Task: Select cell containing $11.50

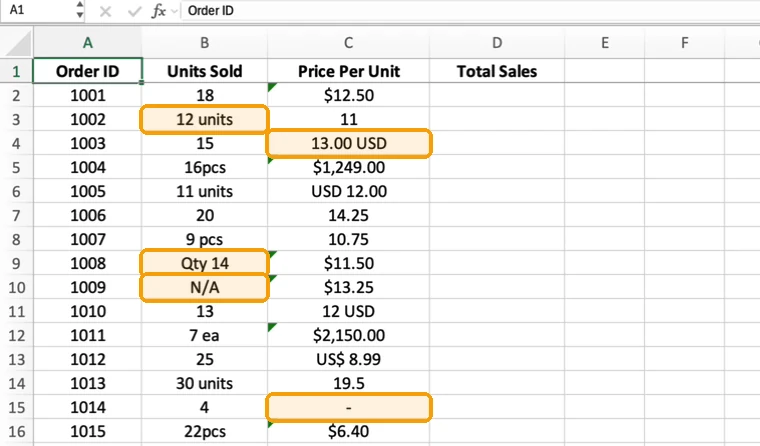Action: tap(348, 263)
